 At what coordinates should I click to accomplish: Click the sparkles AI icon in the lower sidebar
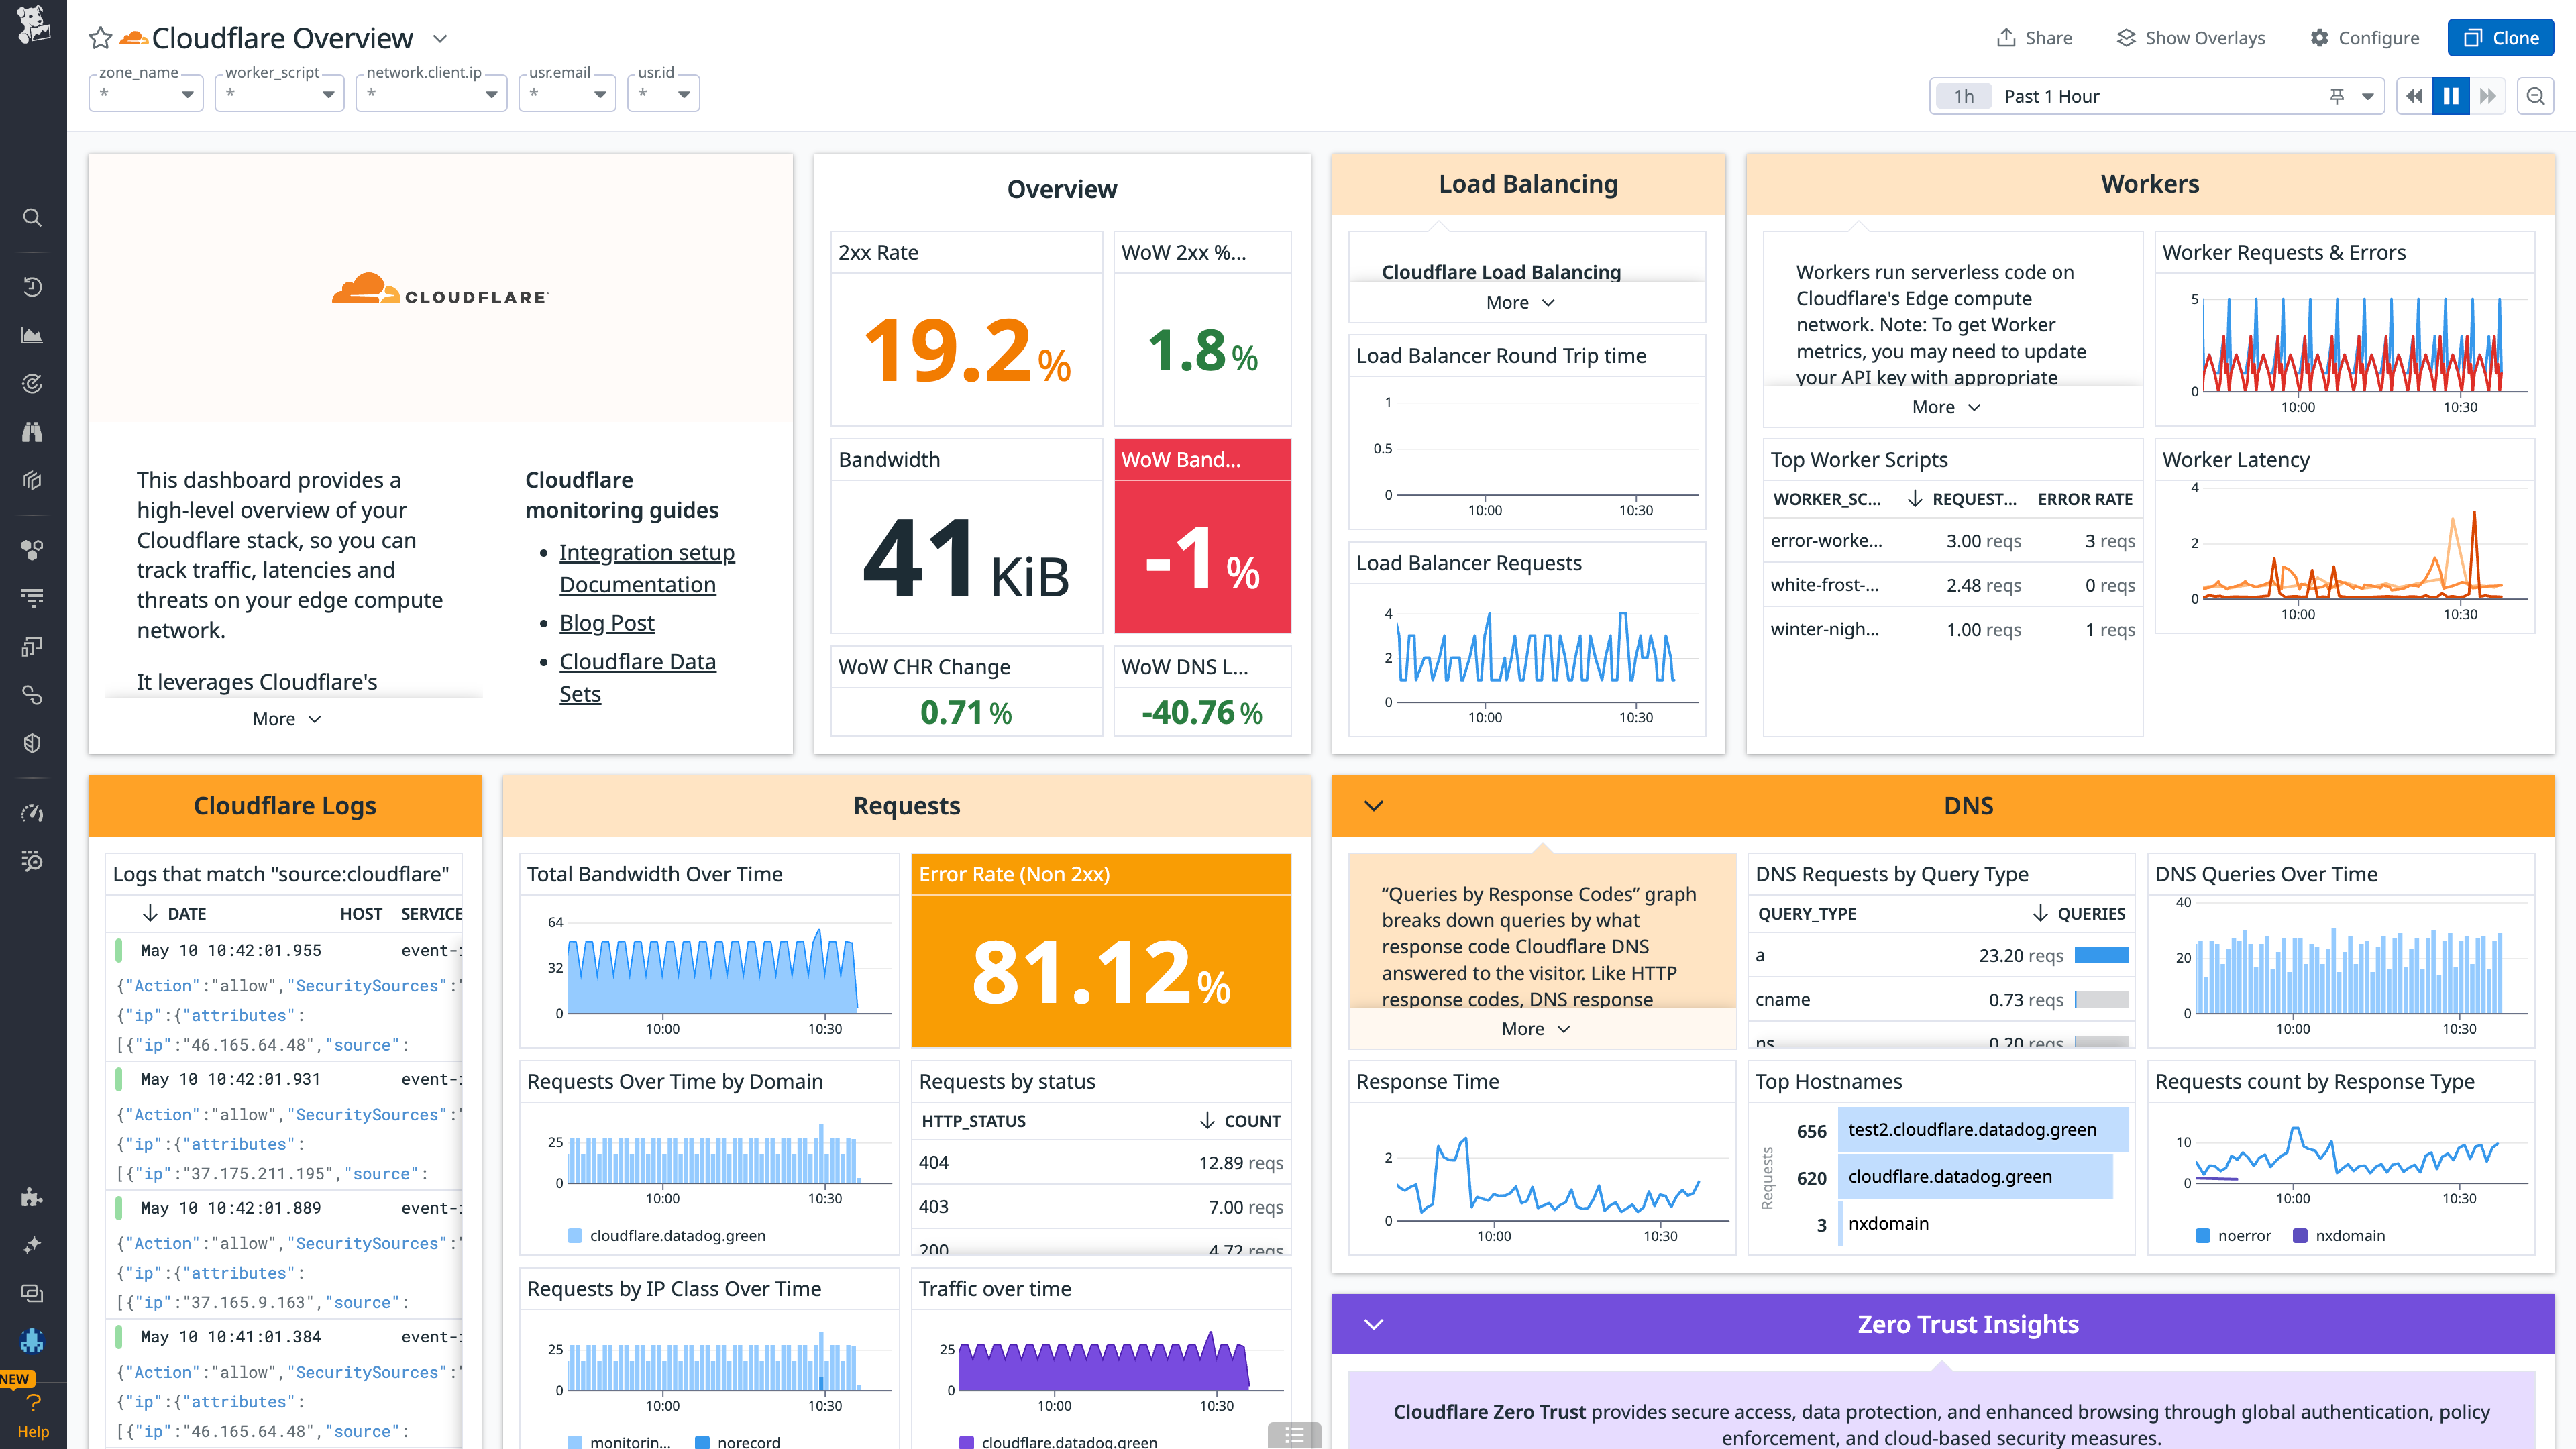pos(33,1245)
